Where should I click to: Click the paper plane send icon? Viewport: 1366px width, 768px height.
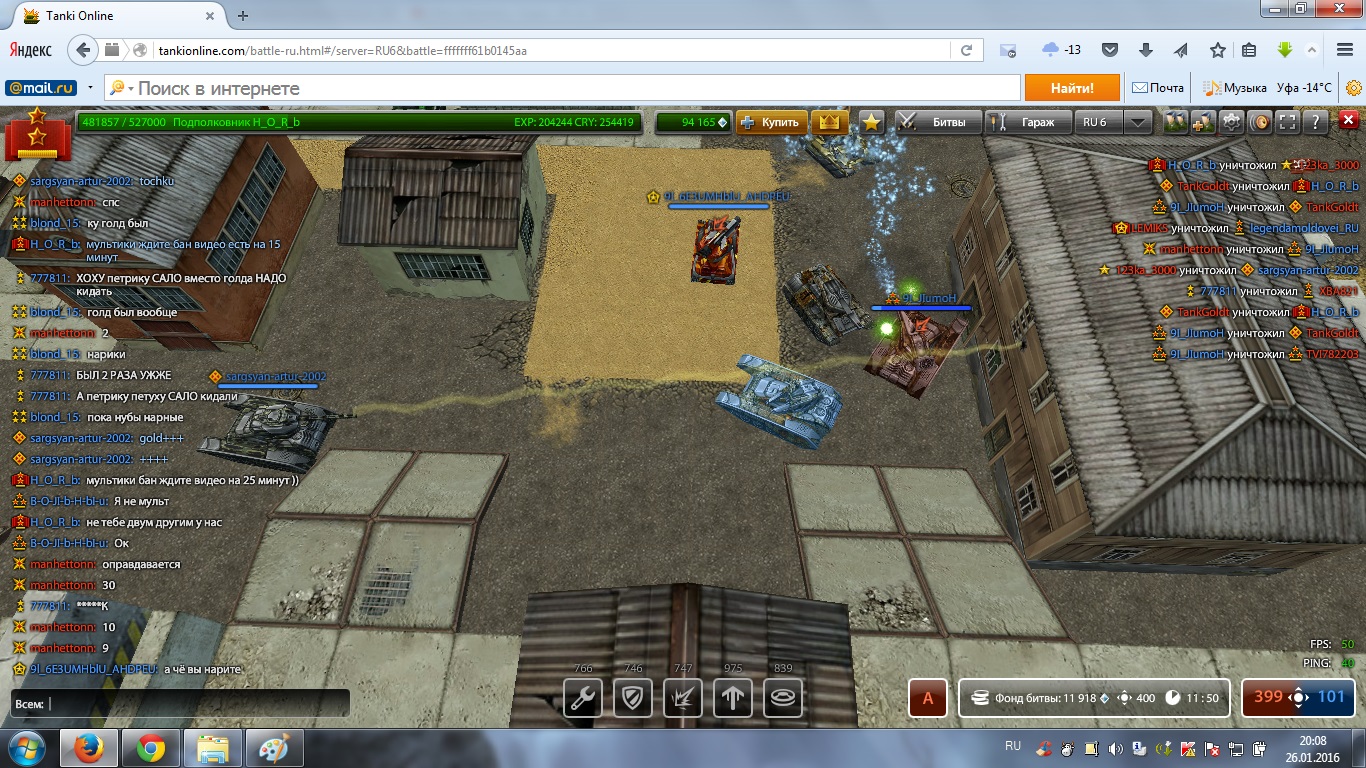(1181, 50)
